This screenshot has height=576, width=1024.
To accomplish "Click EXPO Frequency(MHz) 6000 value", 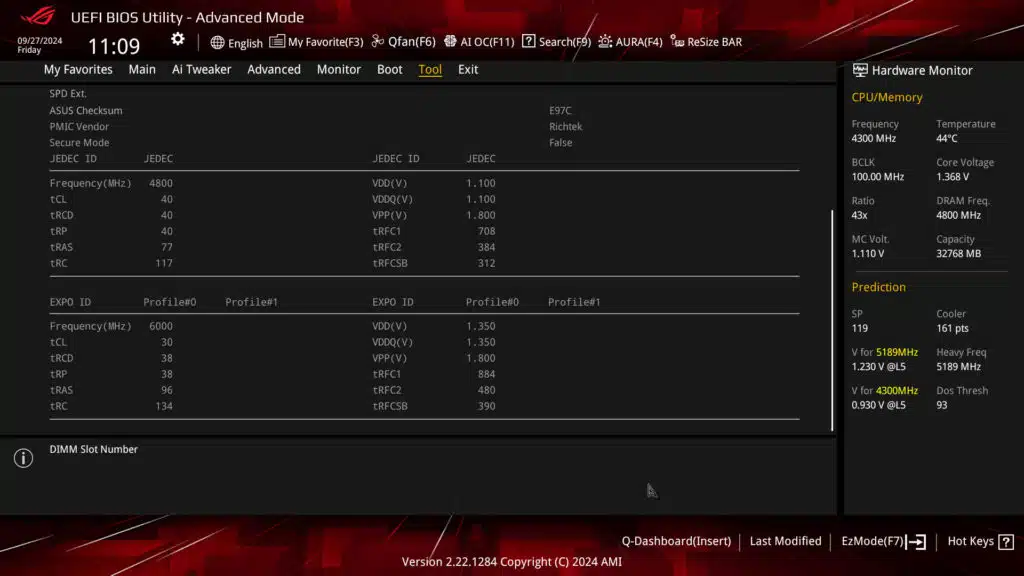I will click(x=161, y=326).
